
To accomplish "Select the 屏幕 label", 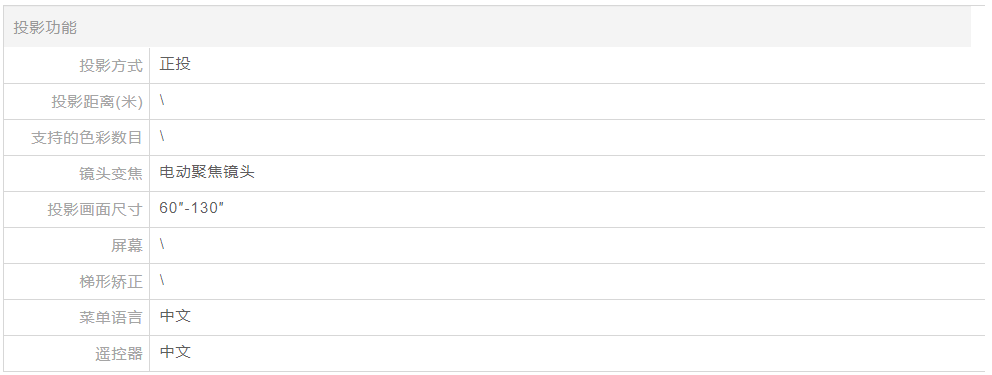I will point(127,245).
